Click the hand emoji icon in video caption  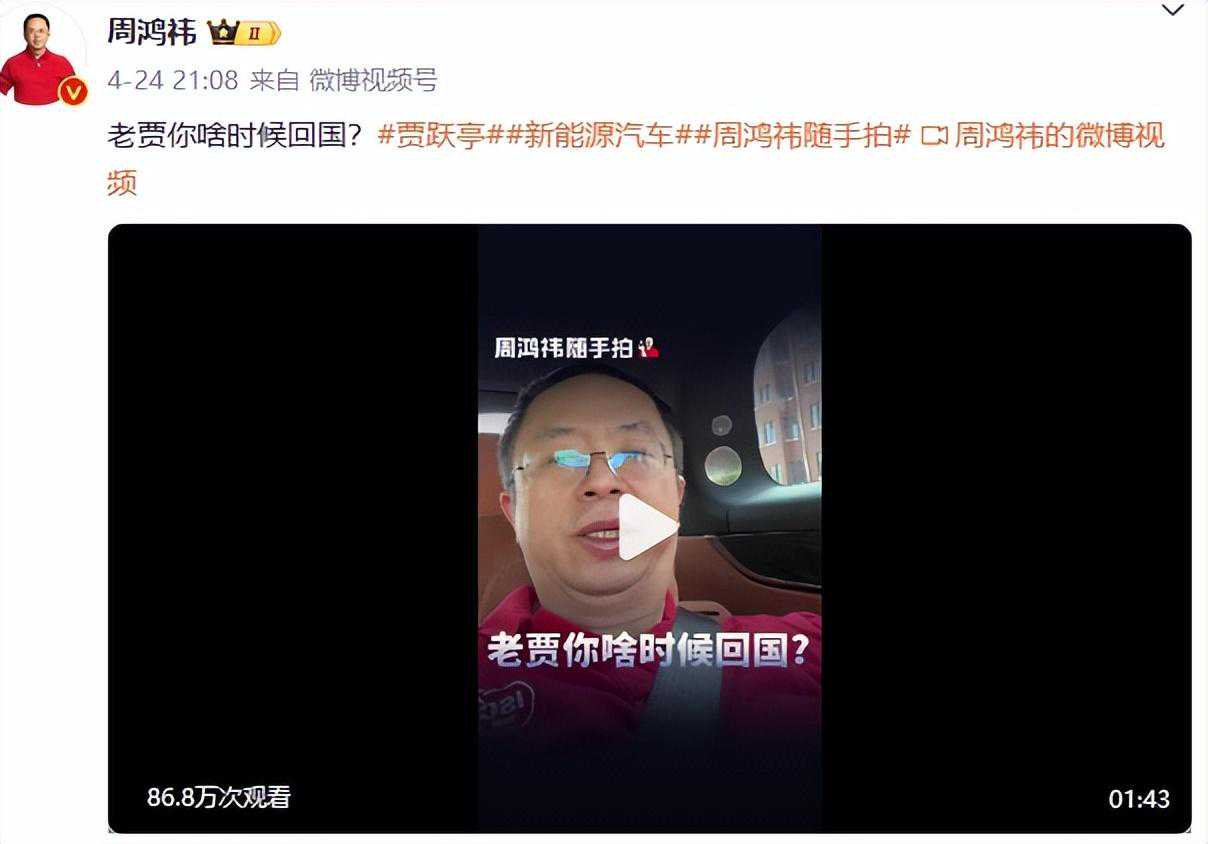pyautogui.click(x=648, y=347)
